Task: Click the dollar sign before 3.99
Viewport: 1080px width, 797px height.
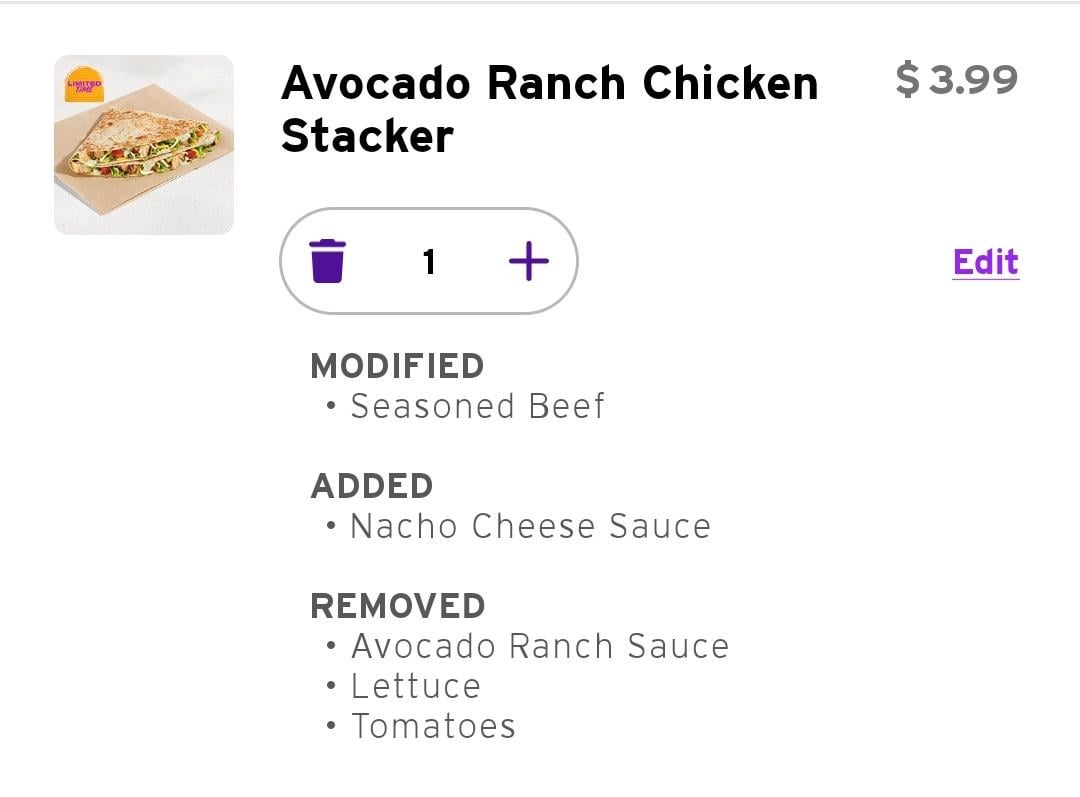Action: click(x=907, y=79)
